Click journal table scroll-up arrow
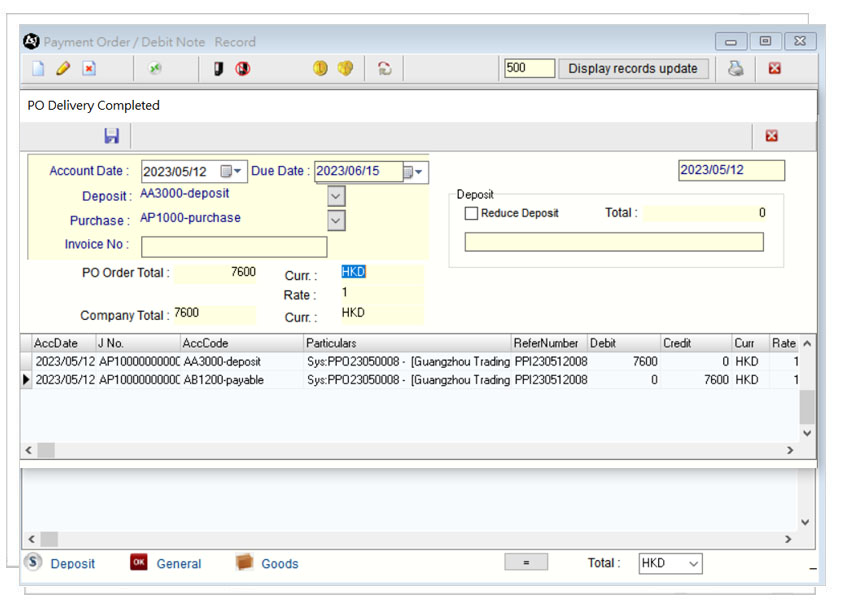Viewport: 844px width, 600px height. (x=807, y=343)
